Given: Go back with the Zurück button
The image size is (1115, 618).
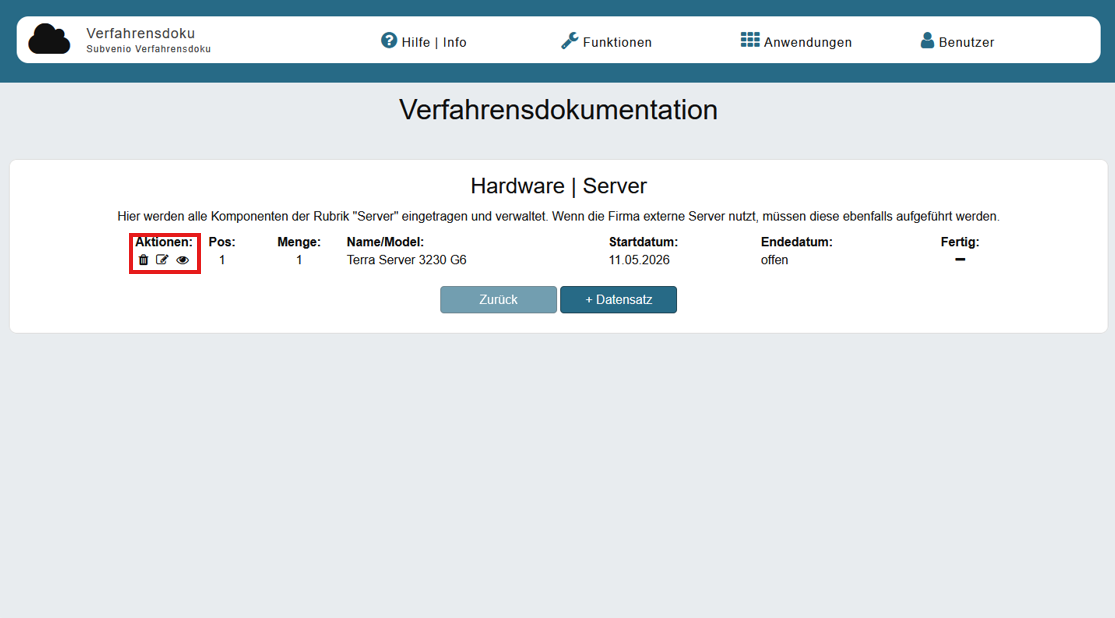Looking at the screenshot, I should tap(498, 299).
